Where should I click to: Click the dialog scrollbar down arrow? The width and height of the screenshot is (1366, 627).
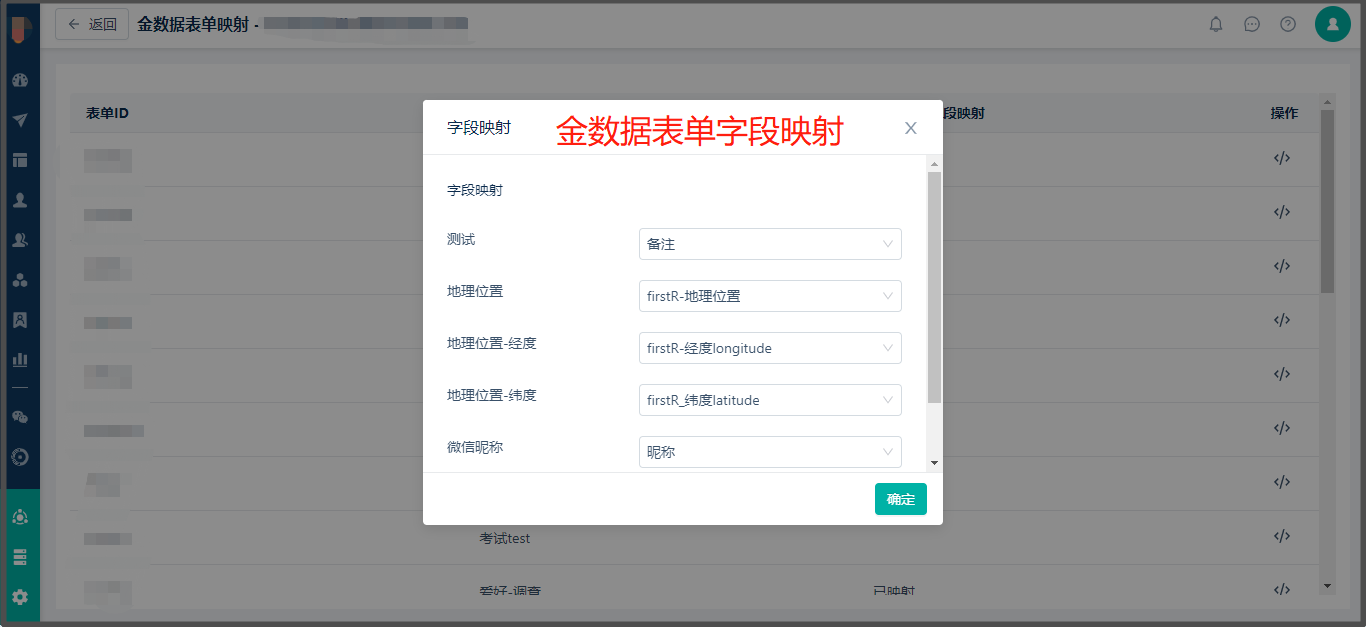click(934, 464)
